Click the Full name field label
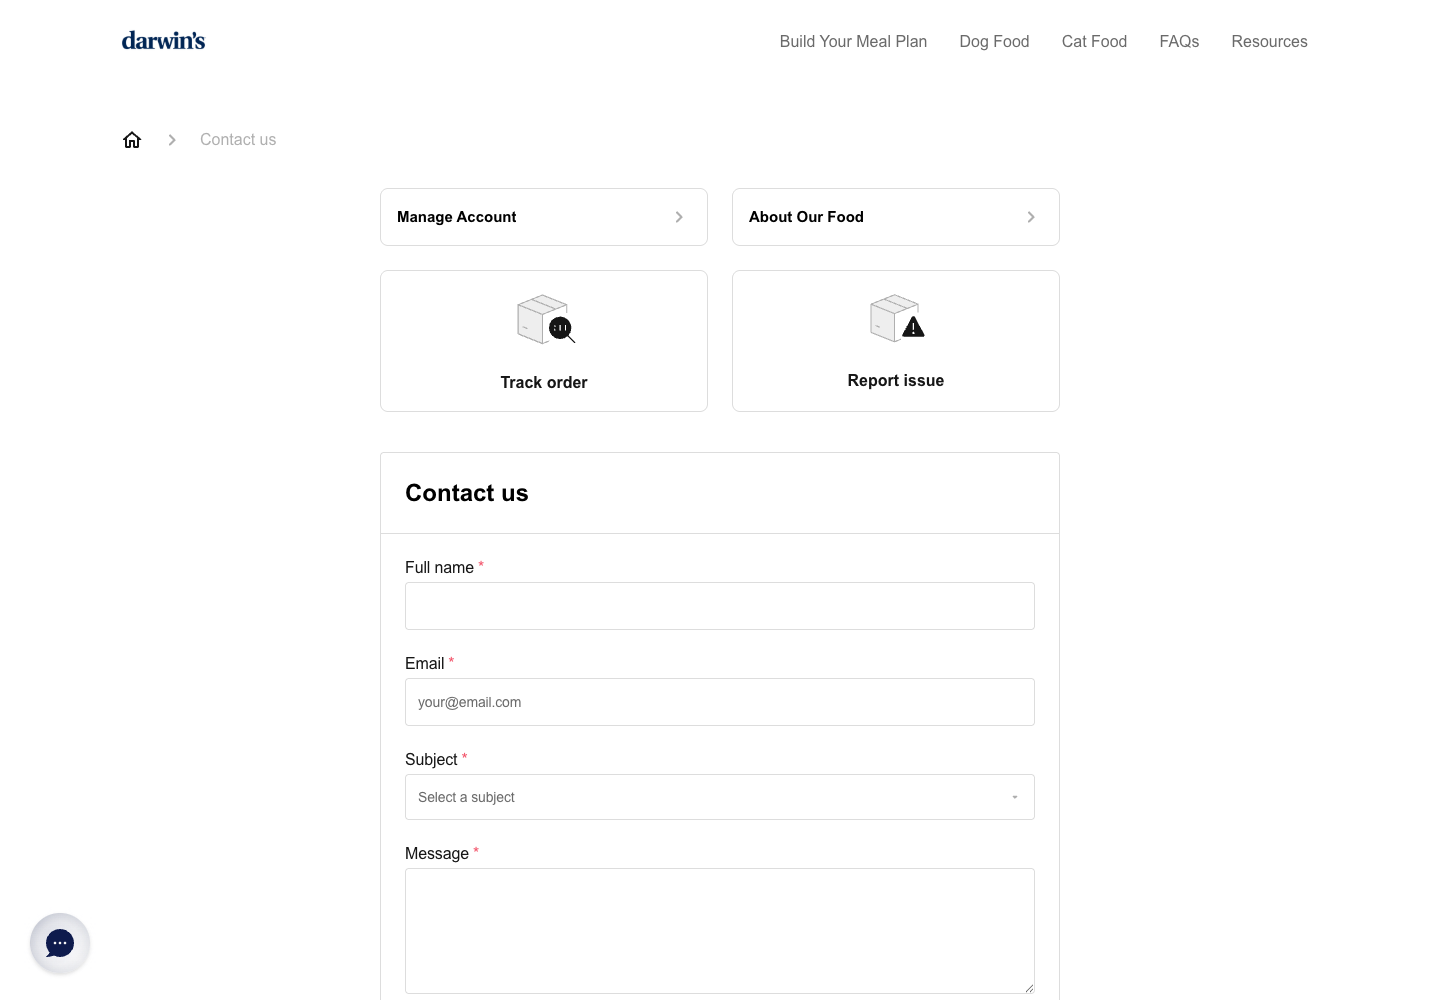Viewport: 1440px width, 1000px height. pos(439,567)
